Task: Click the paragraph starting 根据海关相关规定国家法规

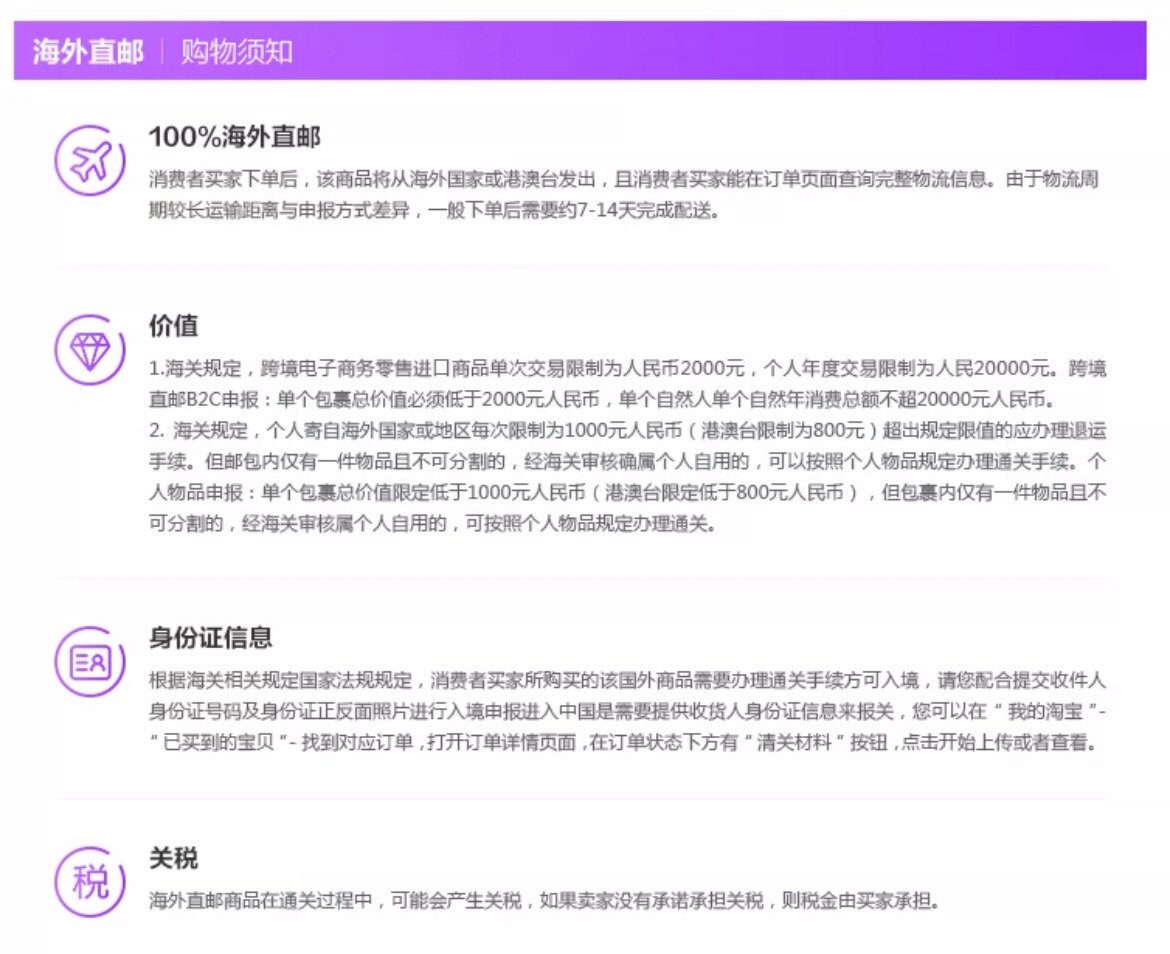Action: click(x=628, y=712)
